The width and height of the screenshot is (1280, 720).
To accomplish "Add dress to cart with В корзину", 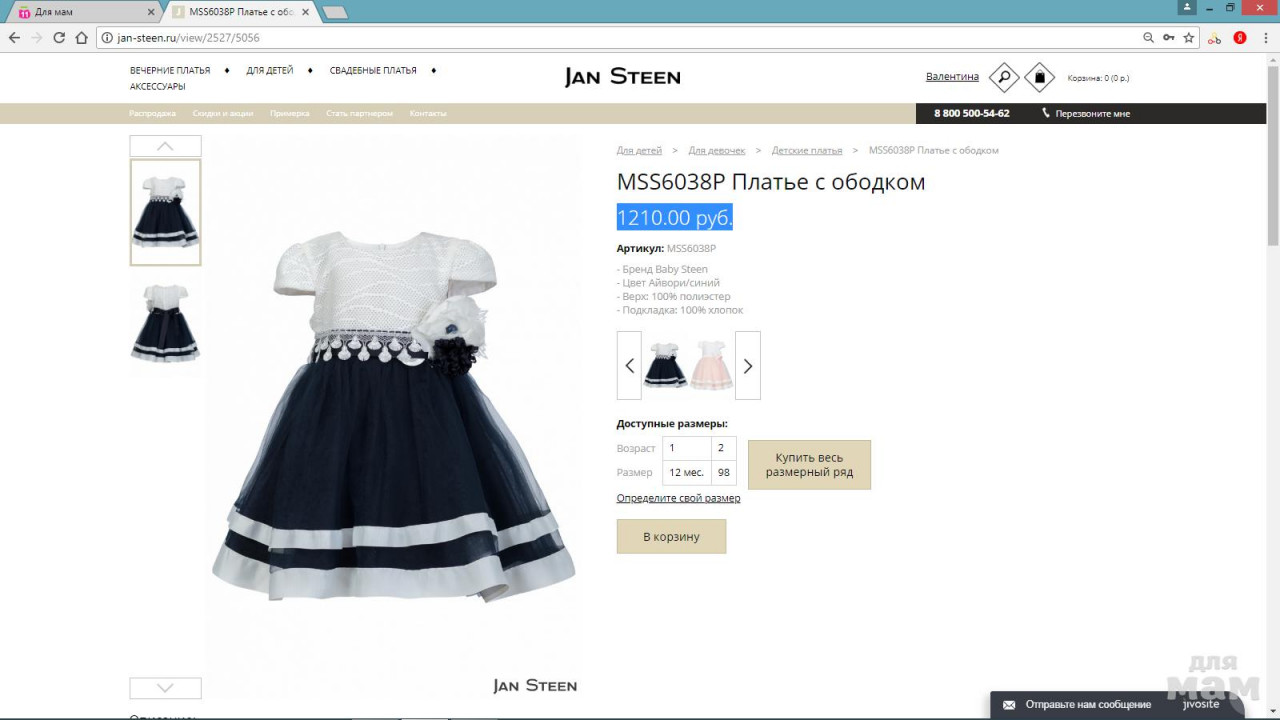I will [671, 537].
